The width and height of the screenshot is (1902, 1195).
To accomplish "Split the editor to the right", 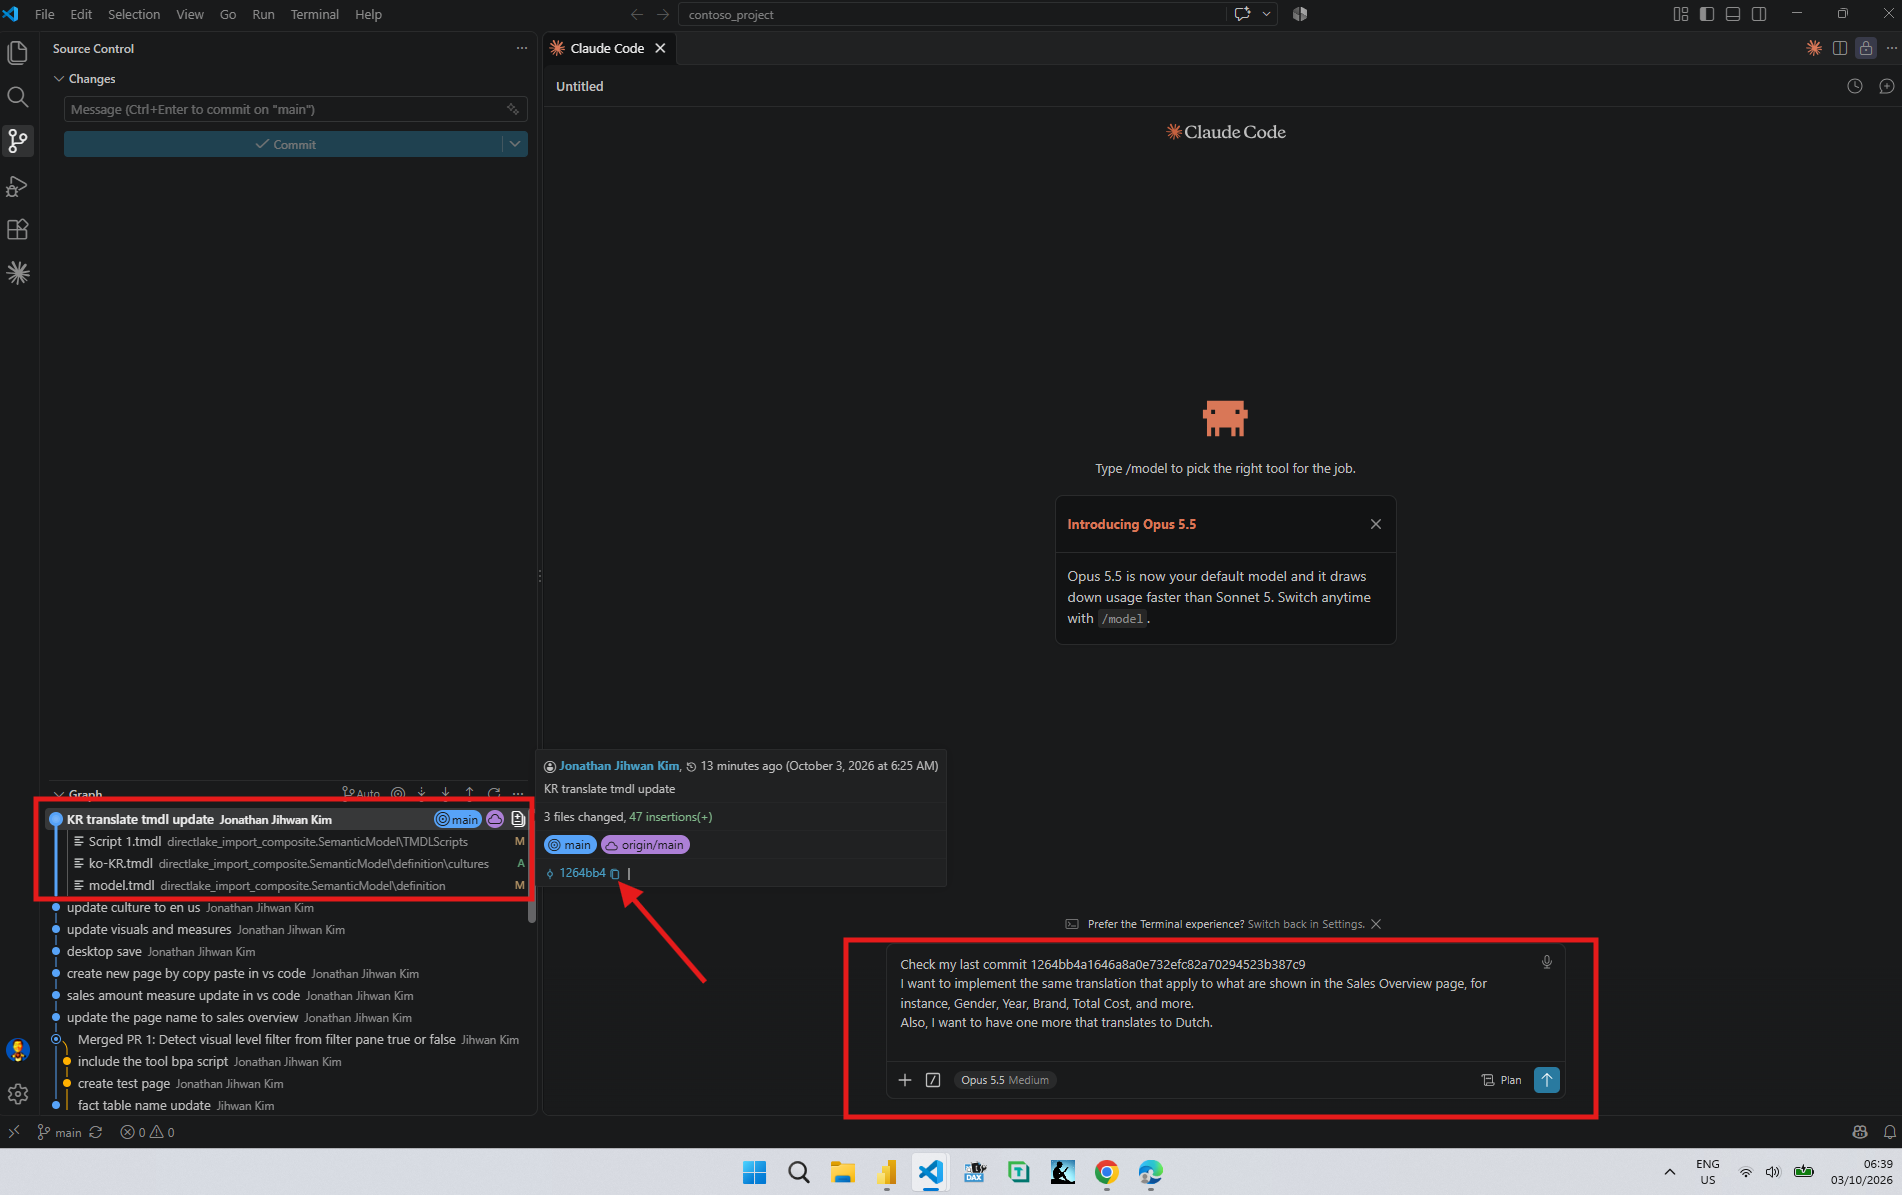I will [1839, 48].
